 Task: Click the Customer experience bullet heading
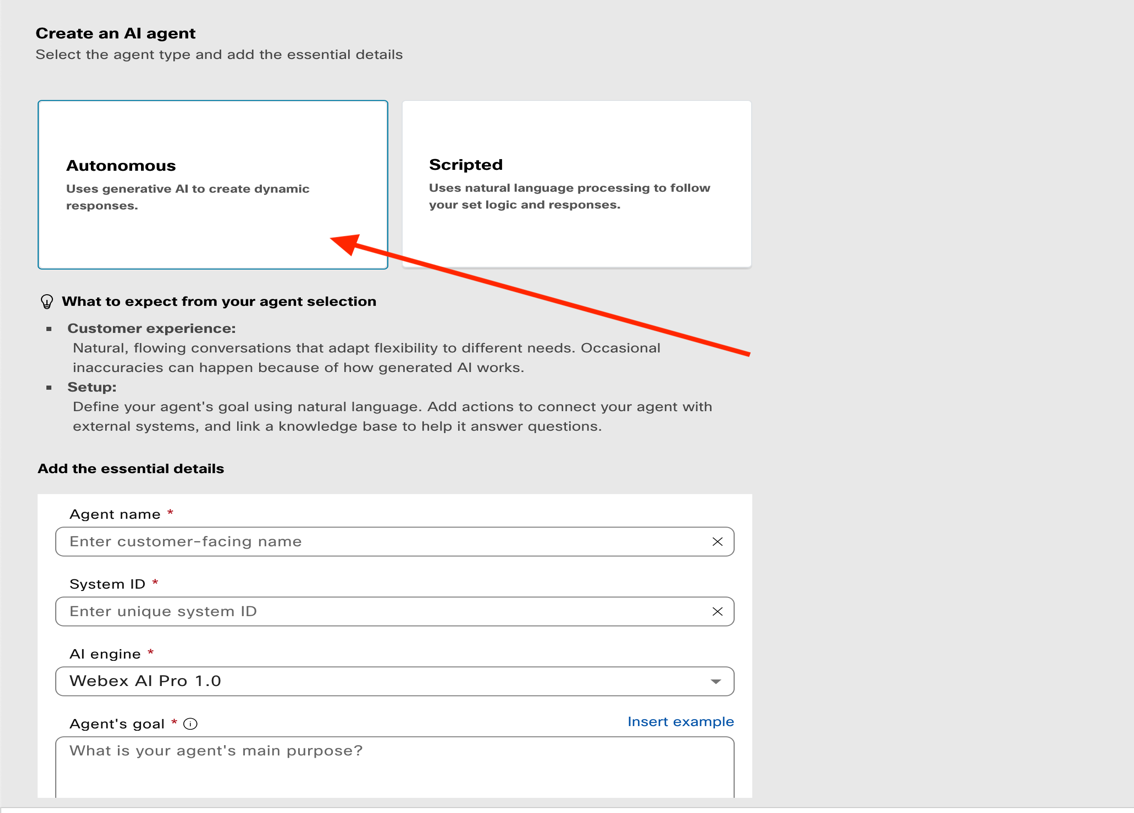(151, 328)
